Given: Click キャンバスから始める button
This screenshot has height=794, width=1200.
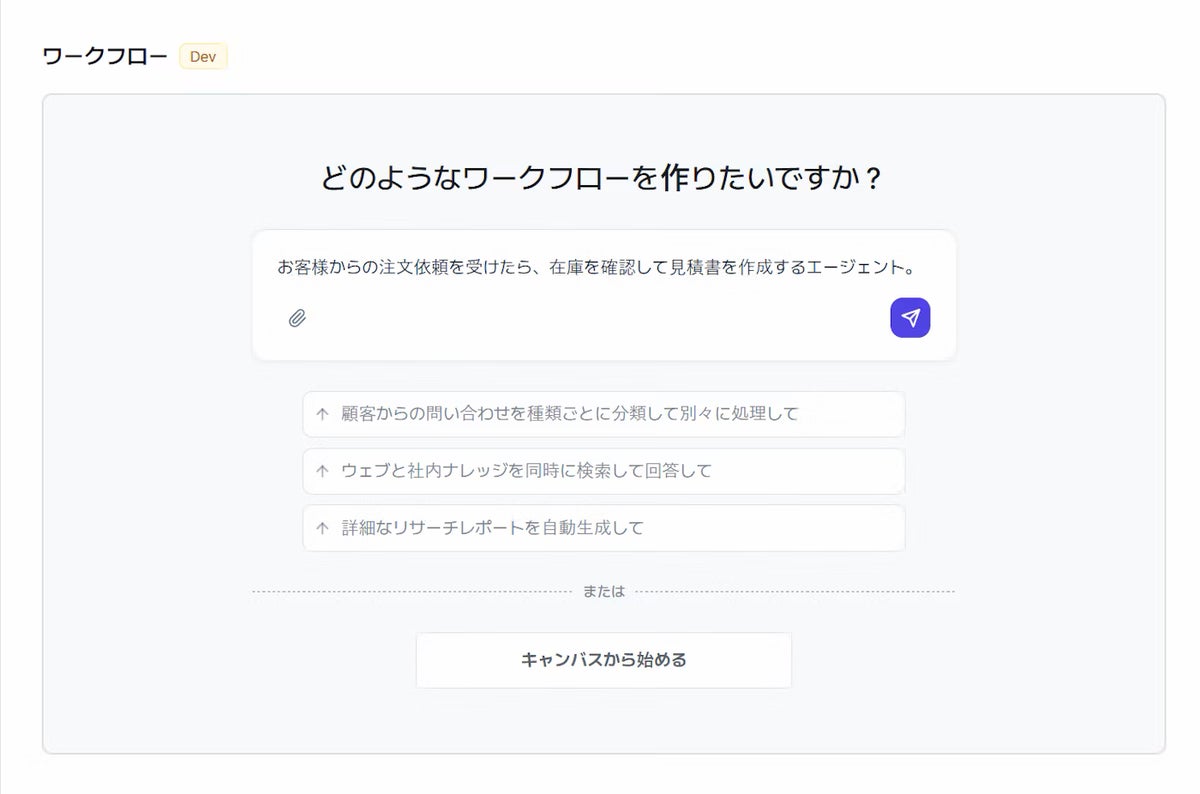Looking at the screenshot, I should 603,660.
